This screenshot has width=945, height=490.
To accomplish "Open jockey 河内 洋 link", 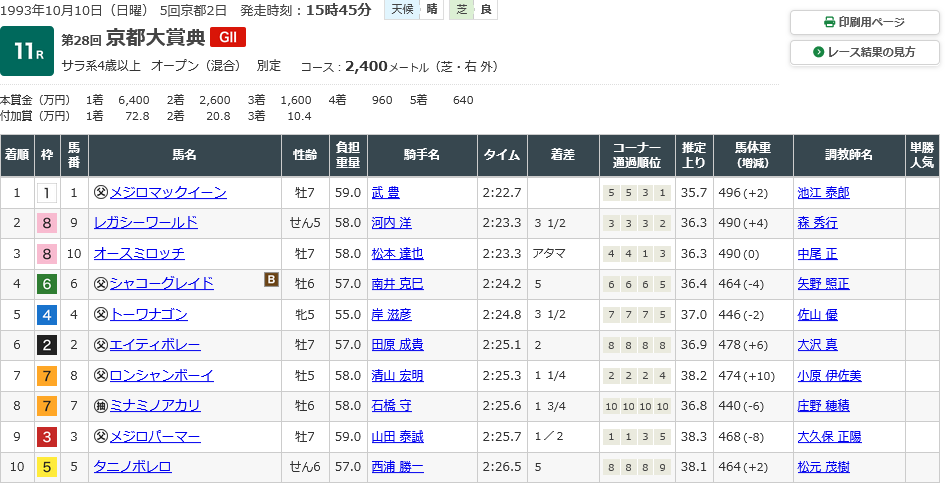I will tap(392, 223).
